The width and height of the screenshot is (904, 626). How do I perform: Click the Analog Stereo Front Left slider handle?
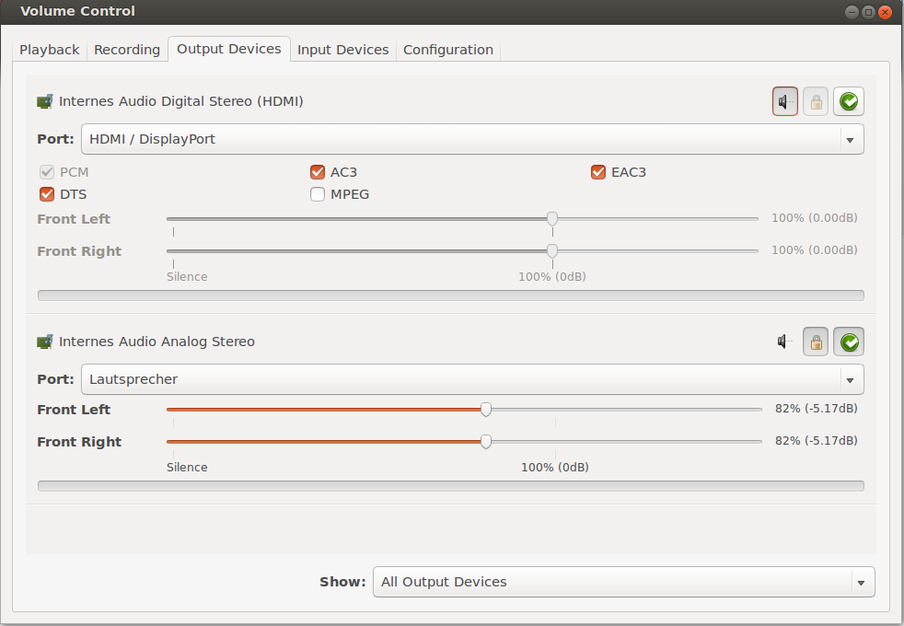(486, 409)
